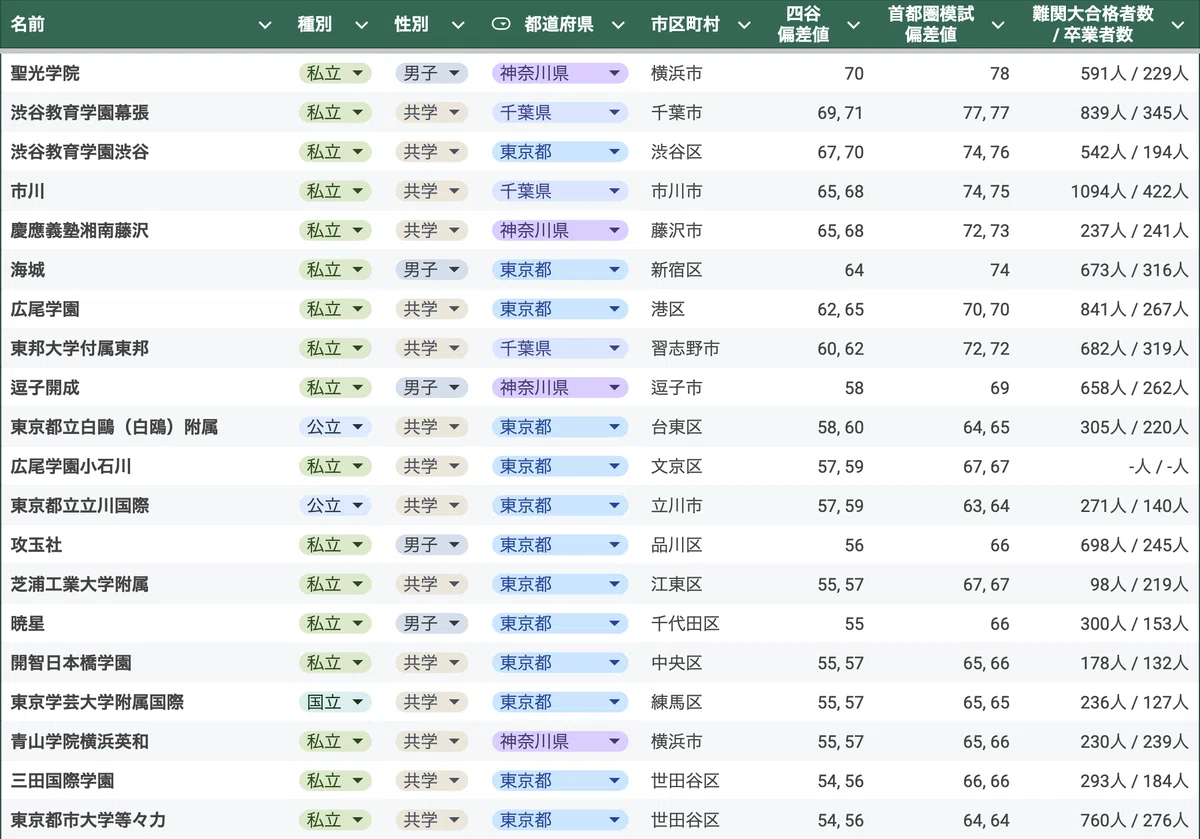Open 男子 chip in the 逗子開成 row
This screenshot has height=839, width=1200.
tap(431, 387)
